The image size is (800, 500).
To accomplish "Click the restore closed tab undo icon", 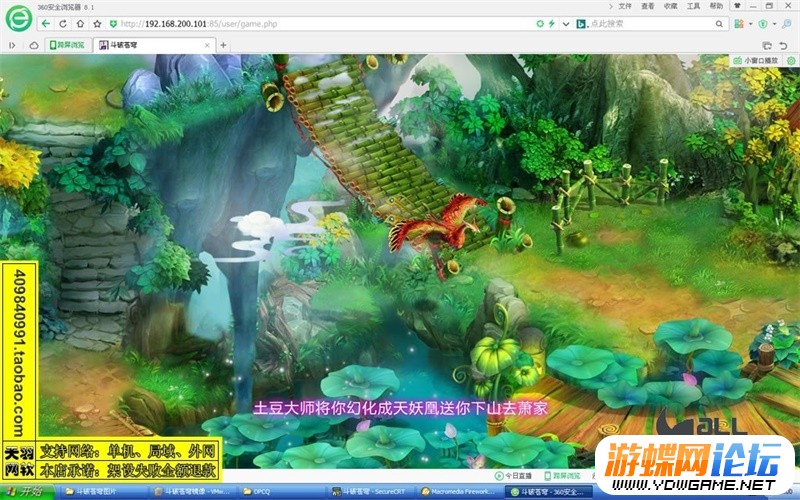I will (x=783, y=45).
